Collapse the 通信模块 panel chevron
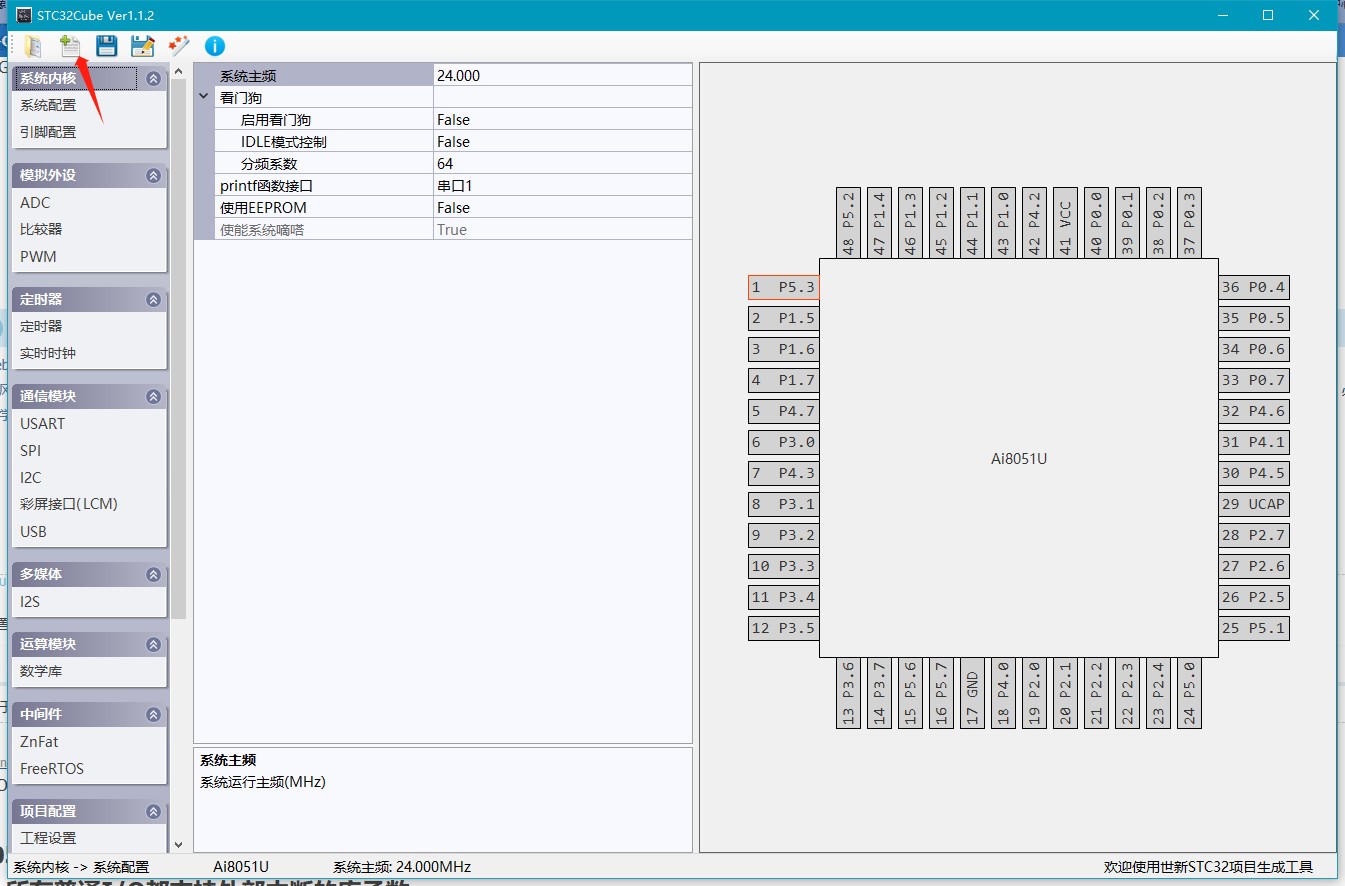The image size is (1345, 886). [153, 397]
